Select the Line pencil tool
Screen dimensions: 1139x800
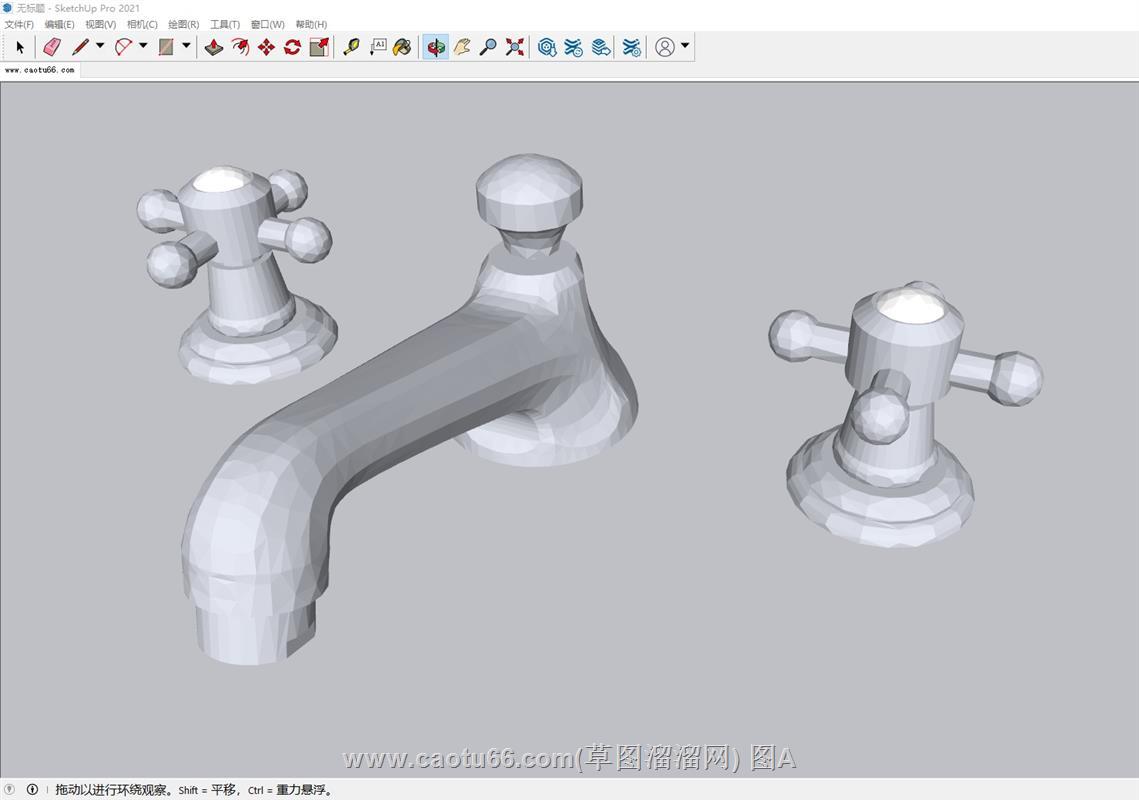[81, 47]
